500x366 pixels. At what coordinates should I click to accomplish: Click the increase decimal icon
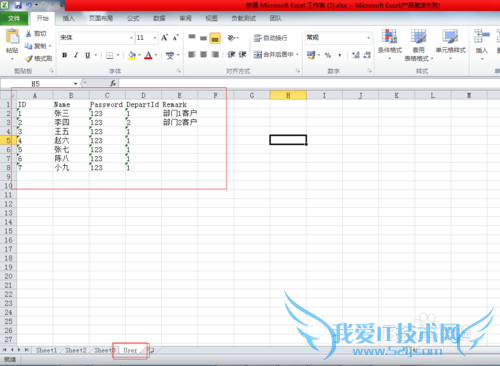pos(356,55)
